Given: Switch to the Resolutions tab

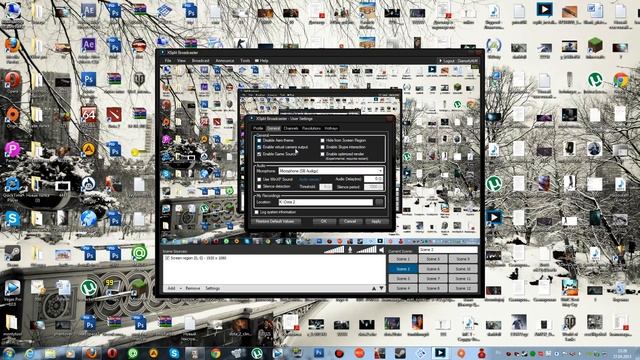Looking at the screenshot, I should pyautogui.click(x=311, y=128).
